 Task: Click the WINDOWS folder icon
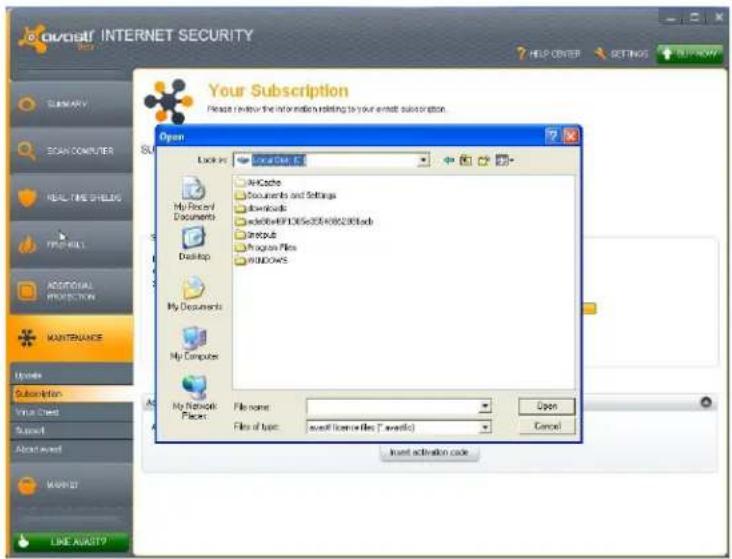pyautogui.click(x=240, y=261)
